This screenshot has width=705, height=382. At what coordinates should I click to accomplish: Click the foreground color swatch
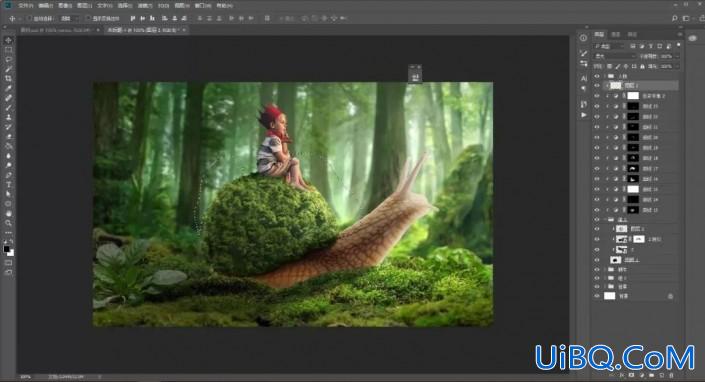point(6,249)
